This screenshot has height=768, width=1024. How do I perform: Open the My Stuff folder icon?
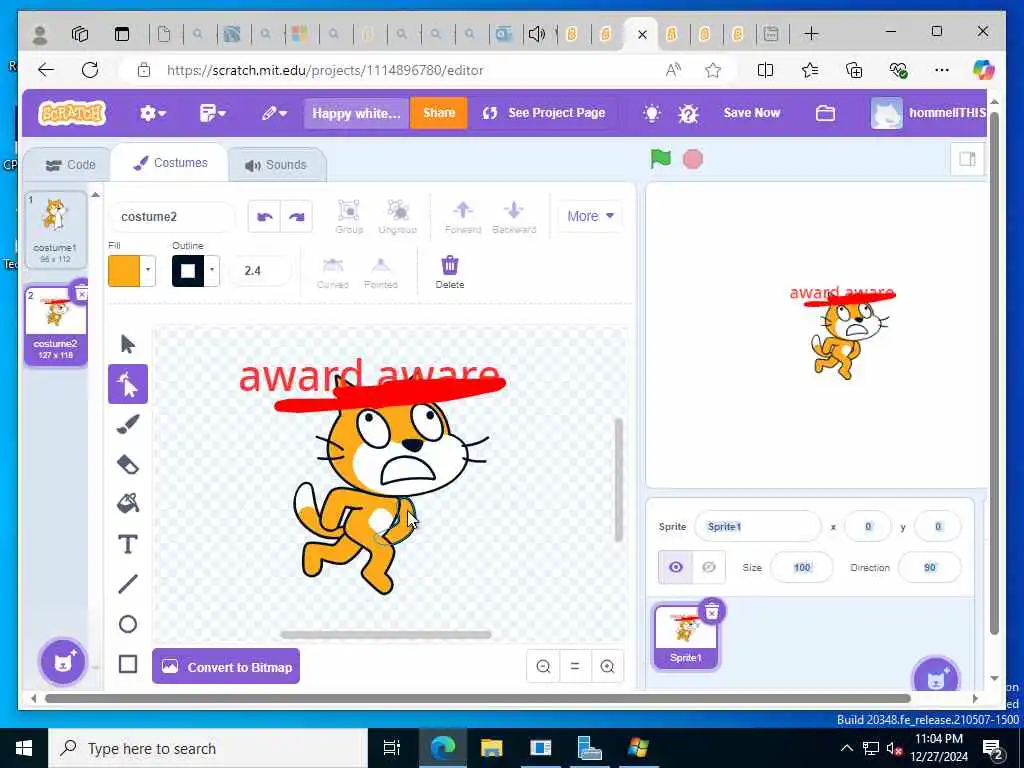[x=825, y=113]
